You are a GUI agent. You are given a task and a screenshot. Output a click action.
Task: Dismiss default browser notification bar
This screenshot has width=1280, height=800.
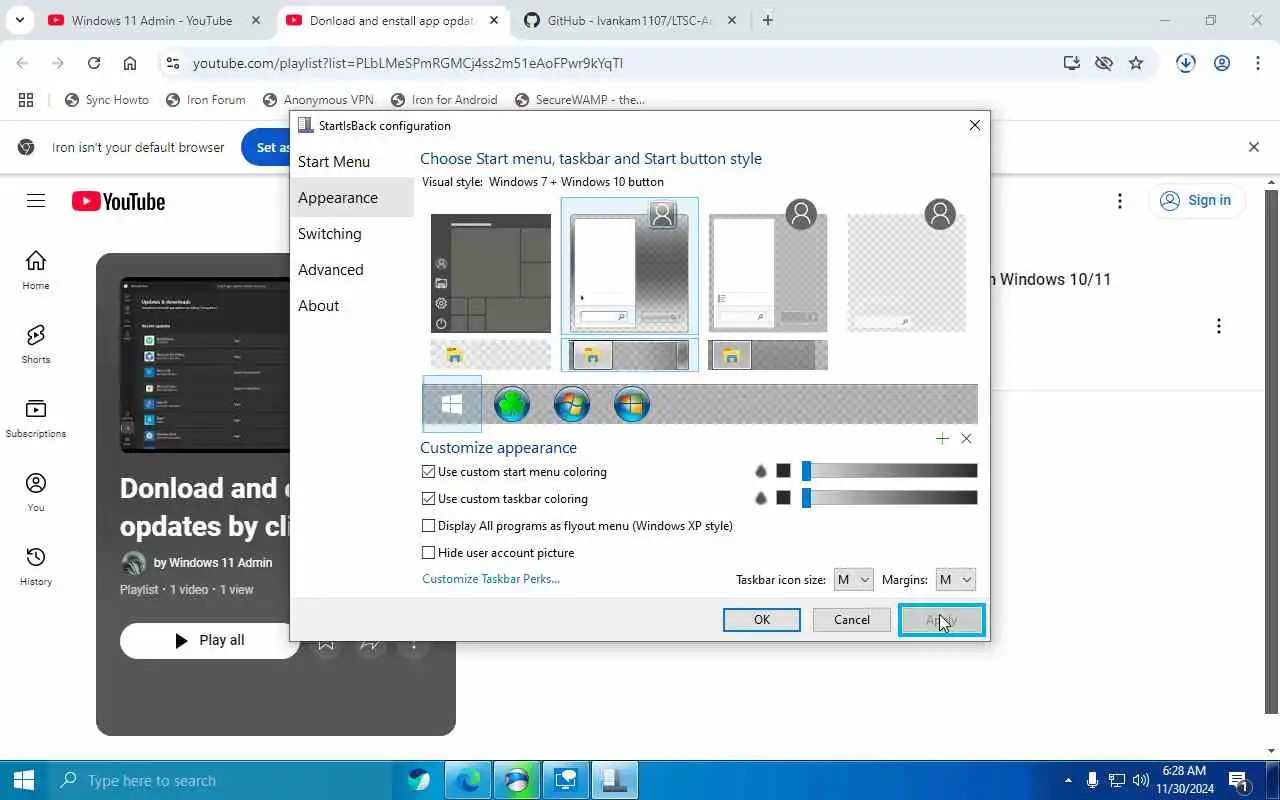coord(1254,147)
